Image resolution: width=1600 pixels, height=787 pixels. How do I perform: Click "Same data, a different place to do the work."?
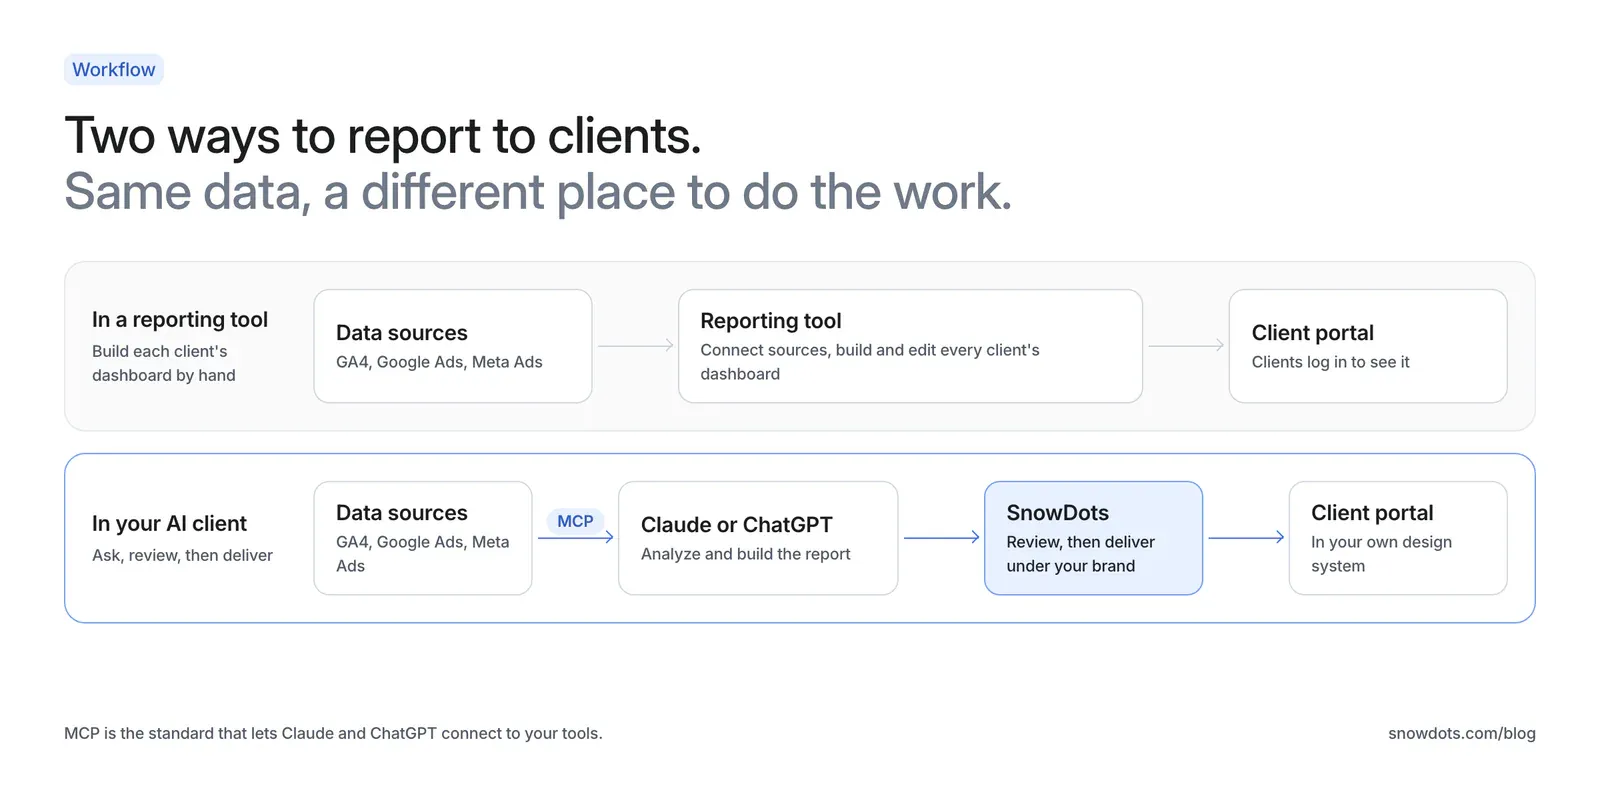click(x=538, y=192)
